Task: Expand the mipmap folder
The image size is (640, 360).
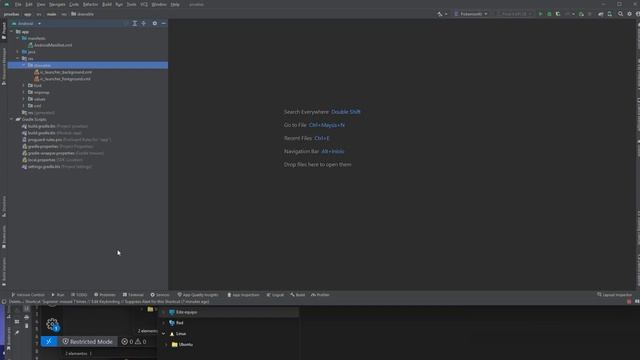Action: point(24,92)
